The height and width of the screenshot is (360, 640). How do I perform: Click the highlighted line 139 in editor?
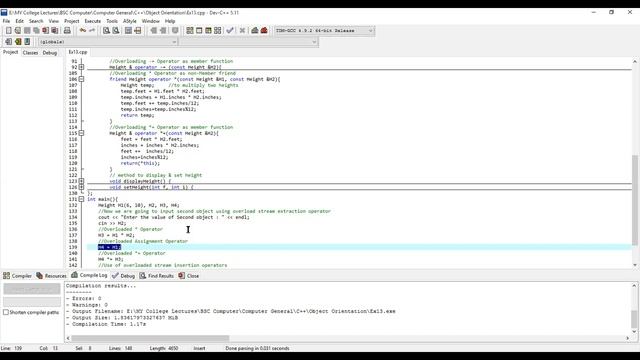click(x=359, y=247)
